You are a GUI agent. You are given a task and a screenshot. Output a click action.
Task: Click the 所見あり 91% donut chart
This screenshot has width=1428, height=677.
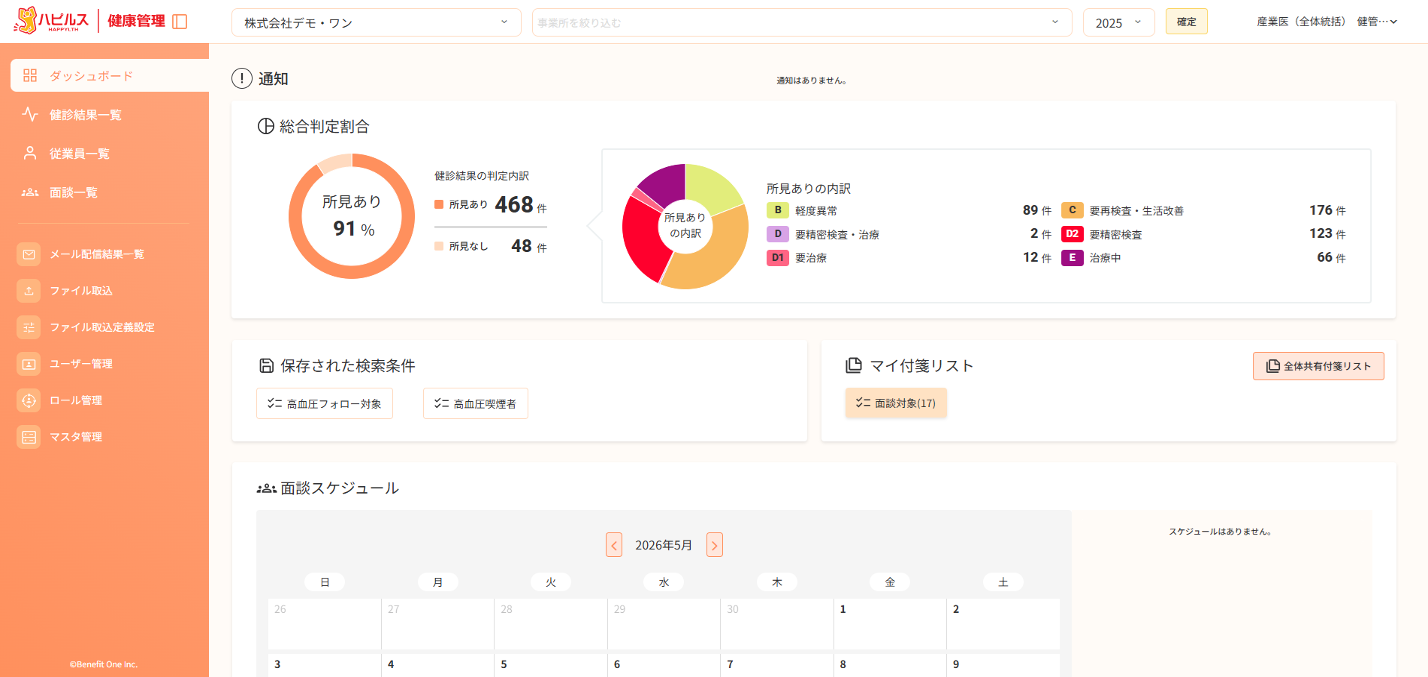click(351, 216)
